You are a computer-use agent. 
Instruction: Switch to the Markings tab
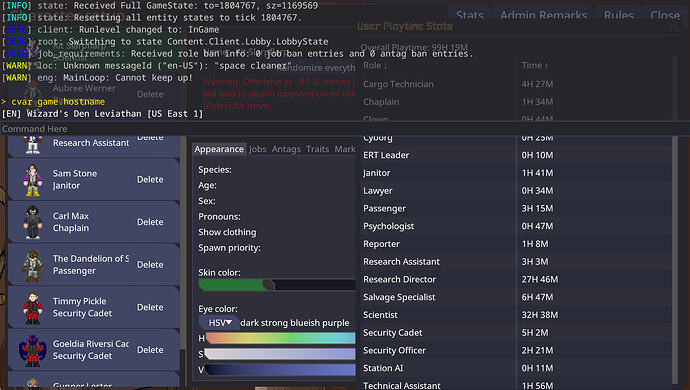[x=345, y=149]
